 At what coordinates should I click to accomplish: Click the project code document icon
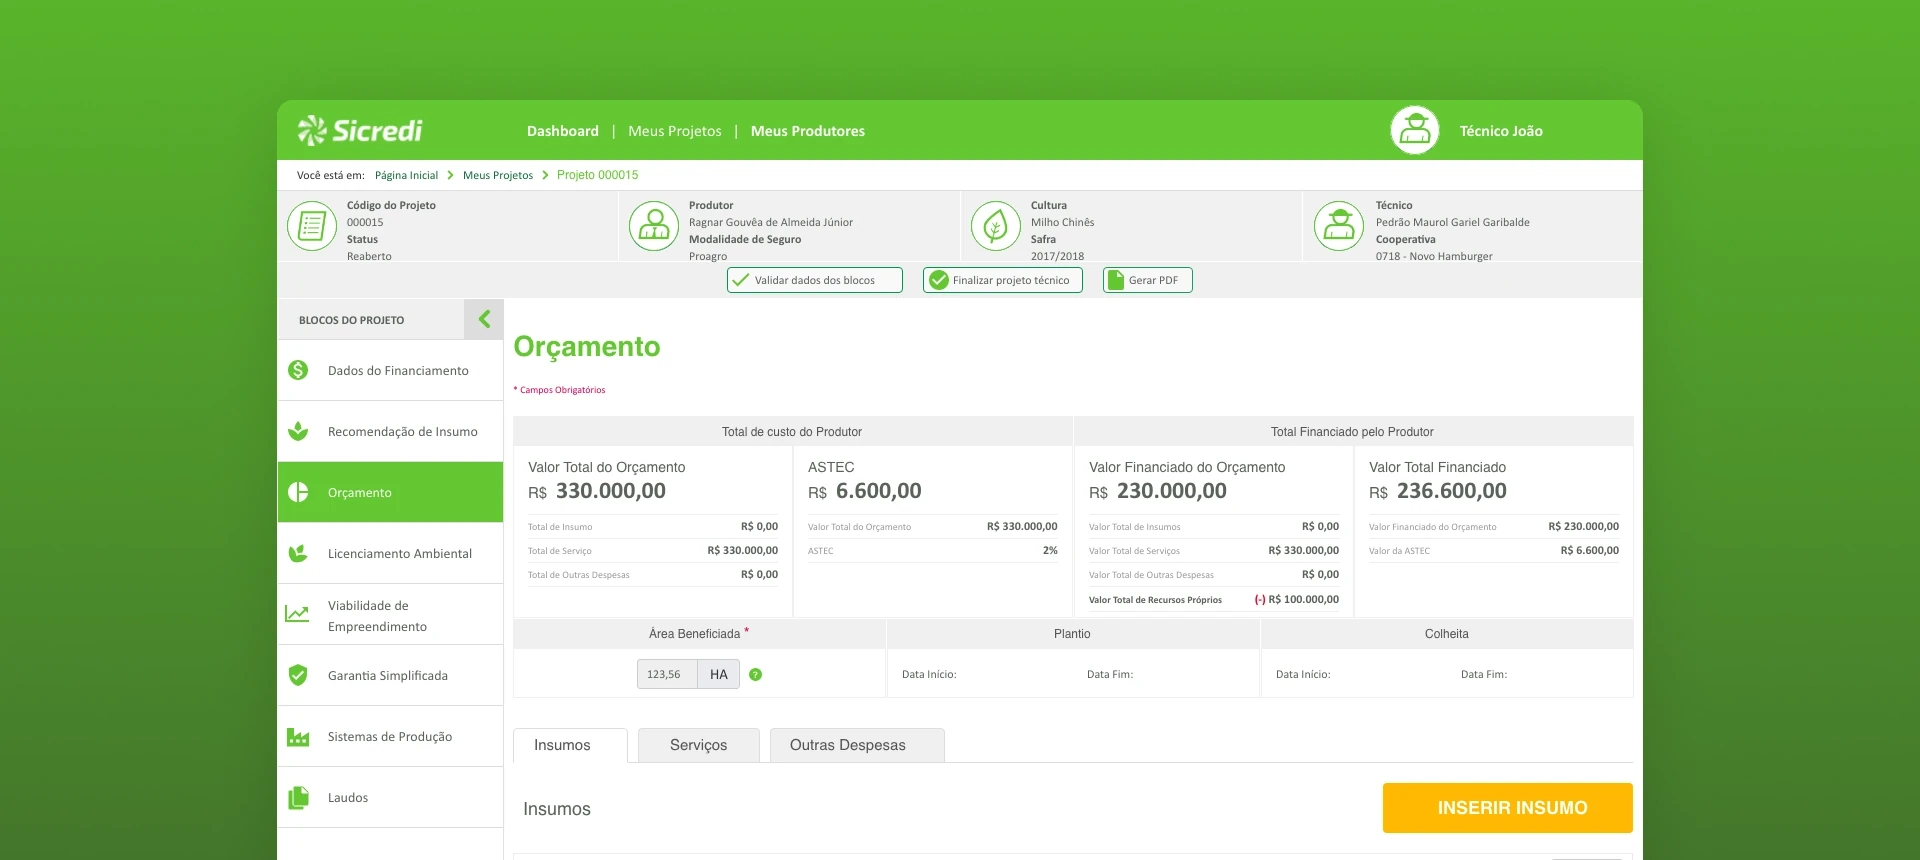[x=312, y=226]
